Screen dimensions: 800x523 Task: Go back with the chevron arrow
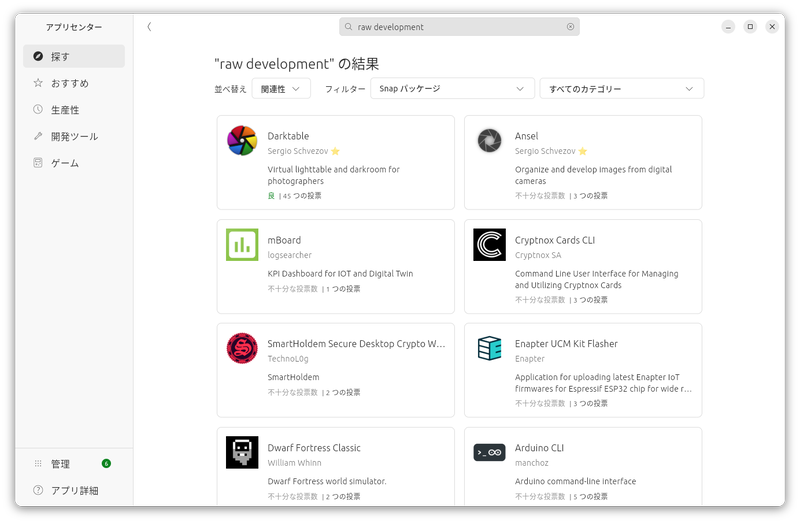(149, 27)
